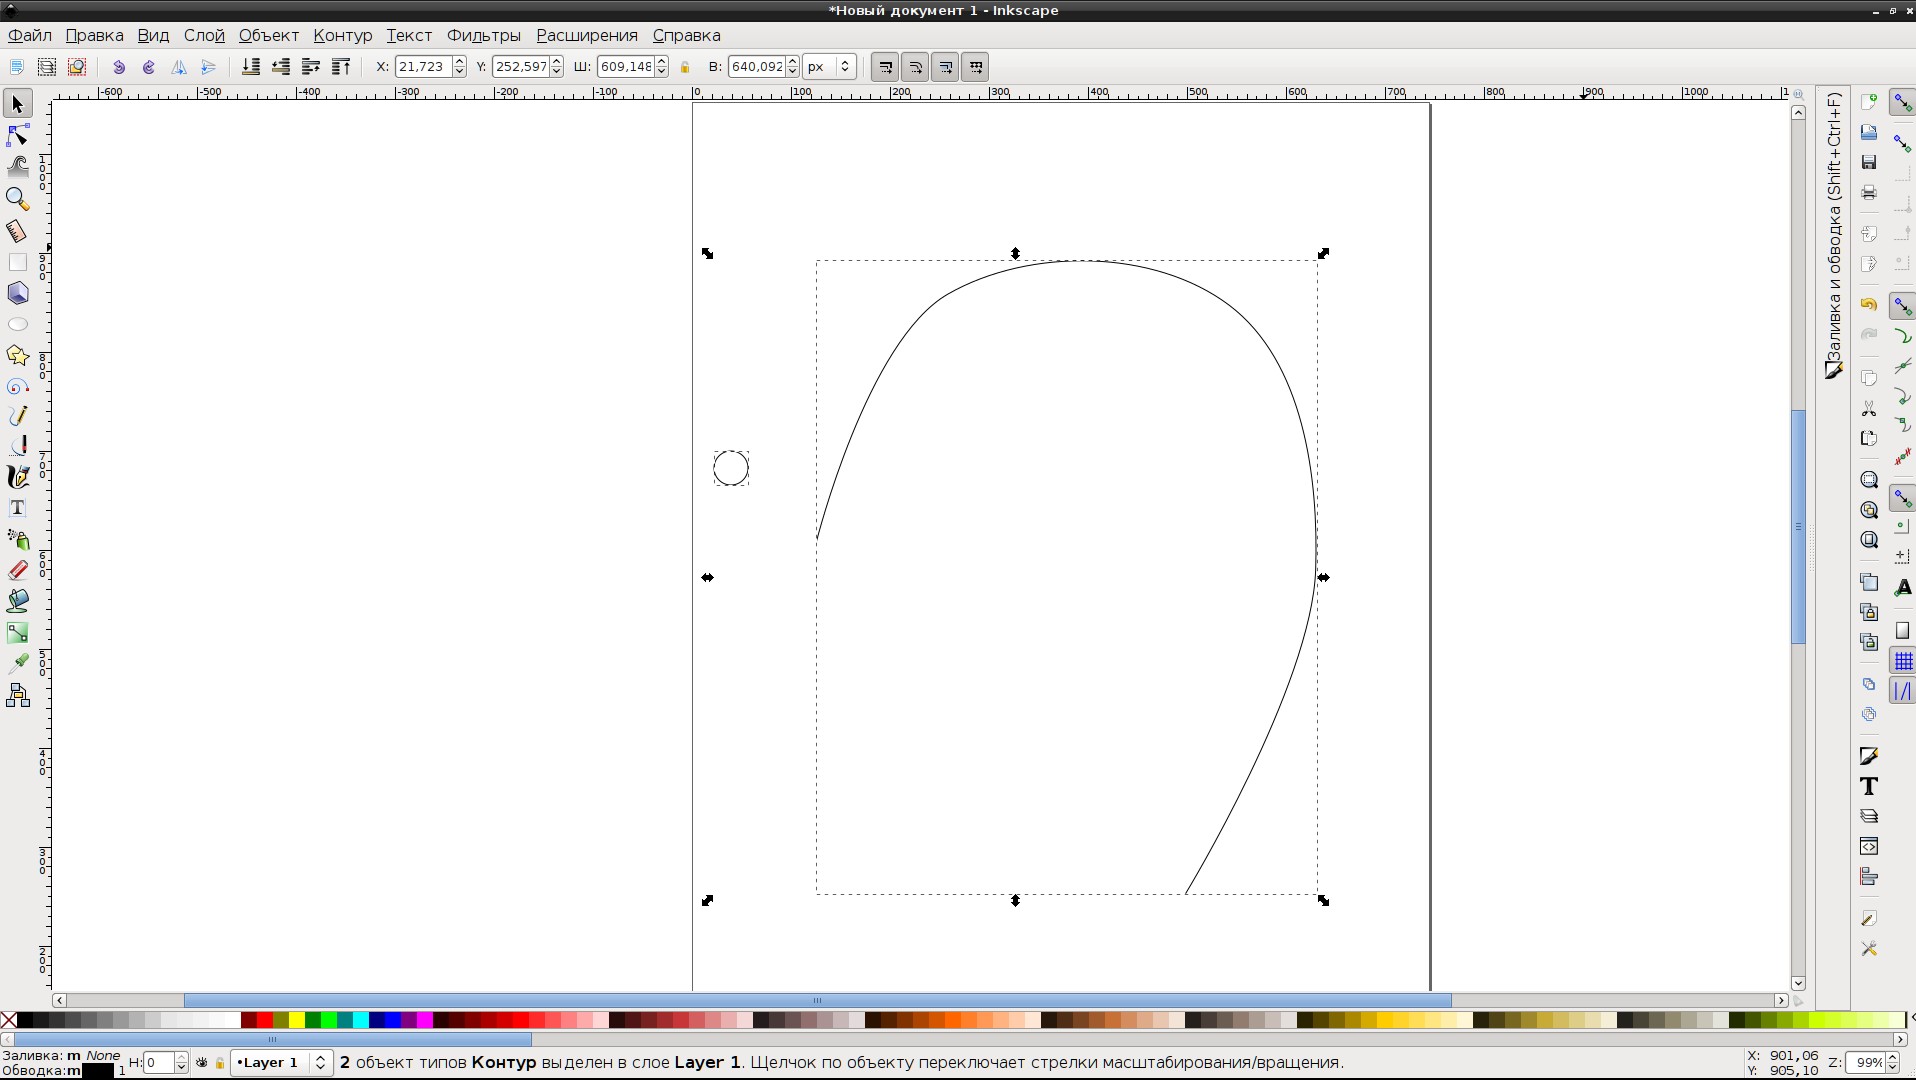Select the Zoom tool in toolbox

(x=18, y=198)
